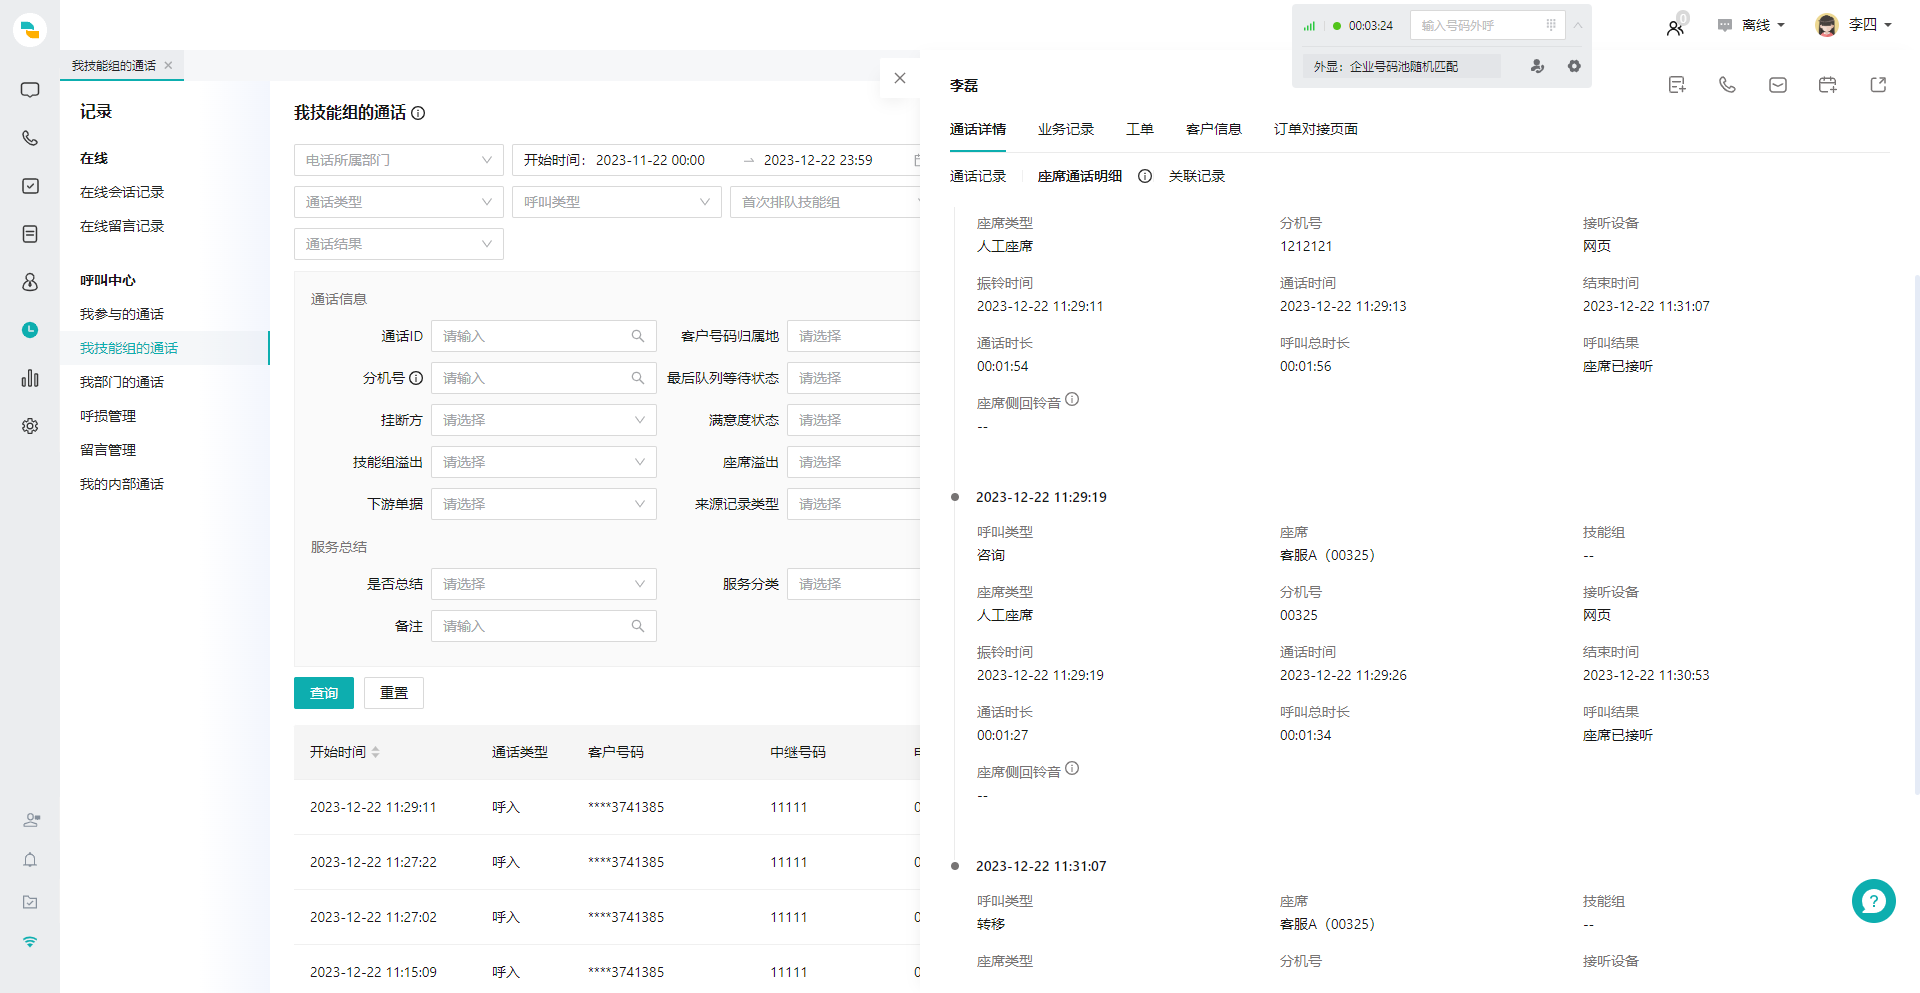Click the add calendar schedule icon
Viewport: 1920px width, 993px height.
pyautogui.click(x=1828, y=85)
